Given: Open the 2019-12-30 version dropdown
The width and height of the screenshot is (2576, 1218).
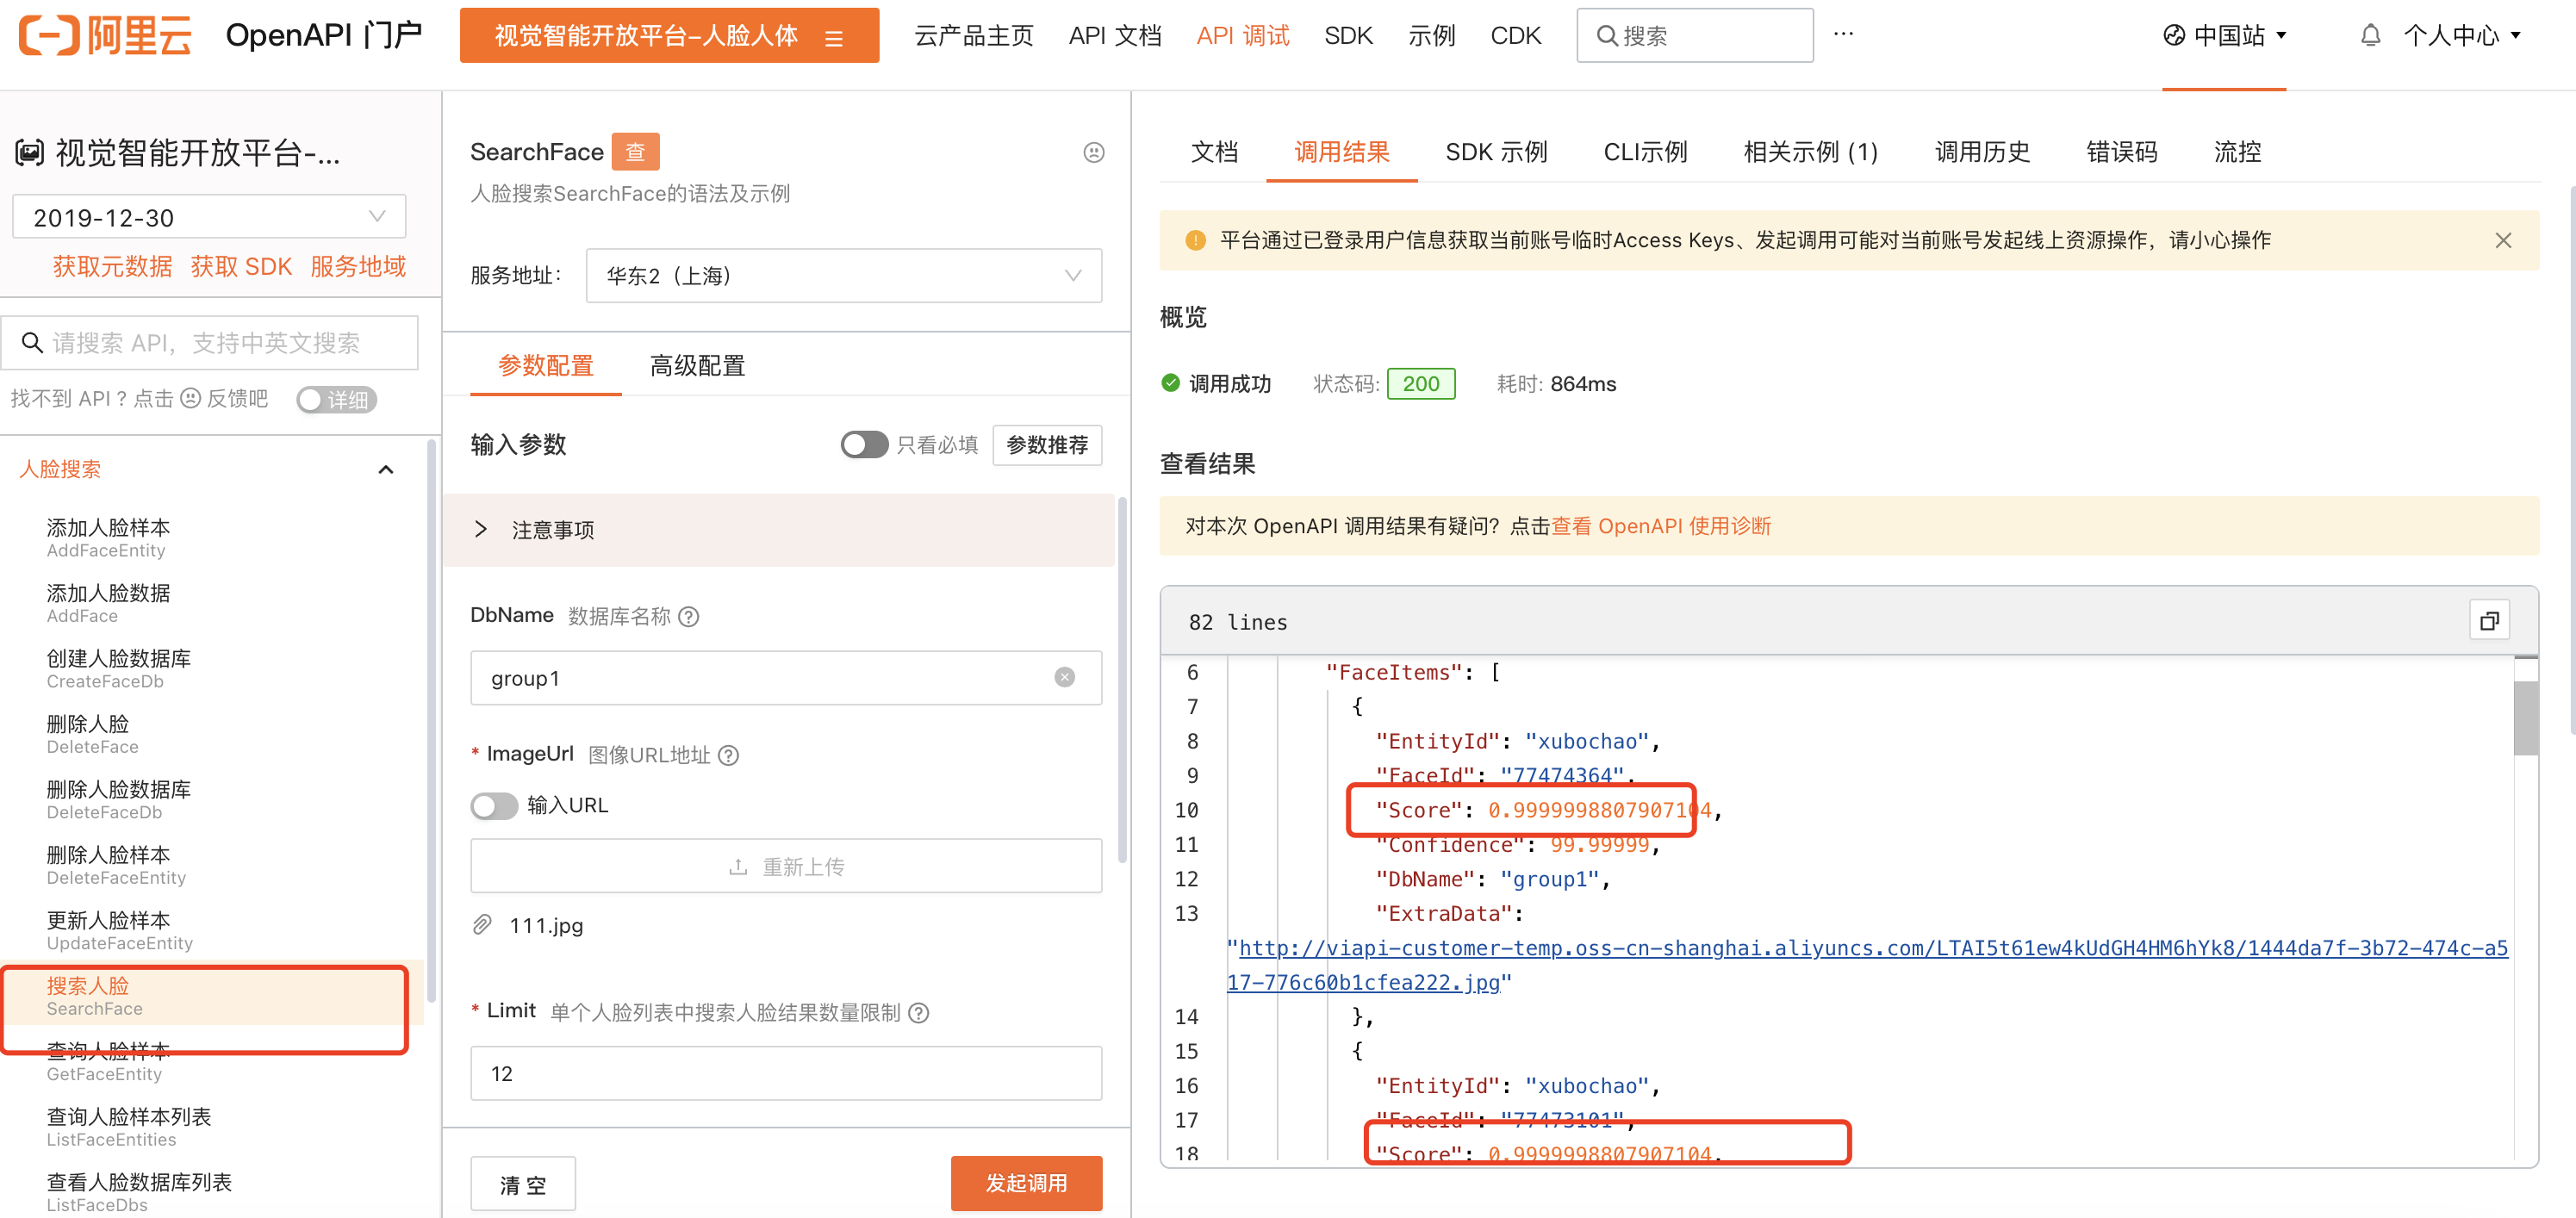Looking at the screenshot, I should (x=208, y=217).
